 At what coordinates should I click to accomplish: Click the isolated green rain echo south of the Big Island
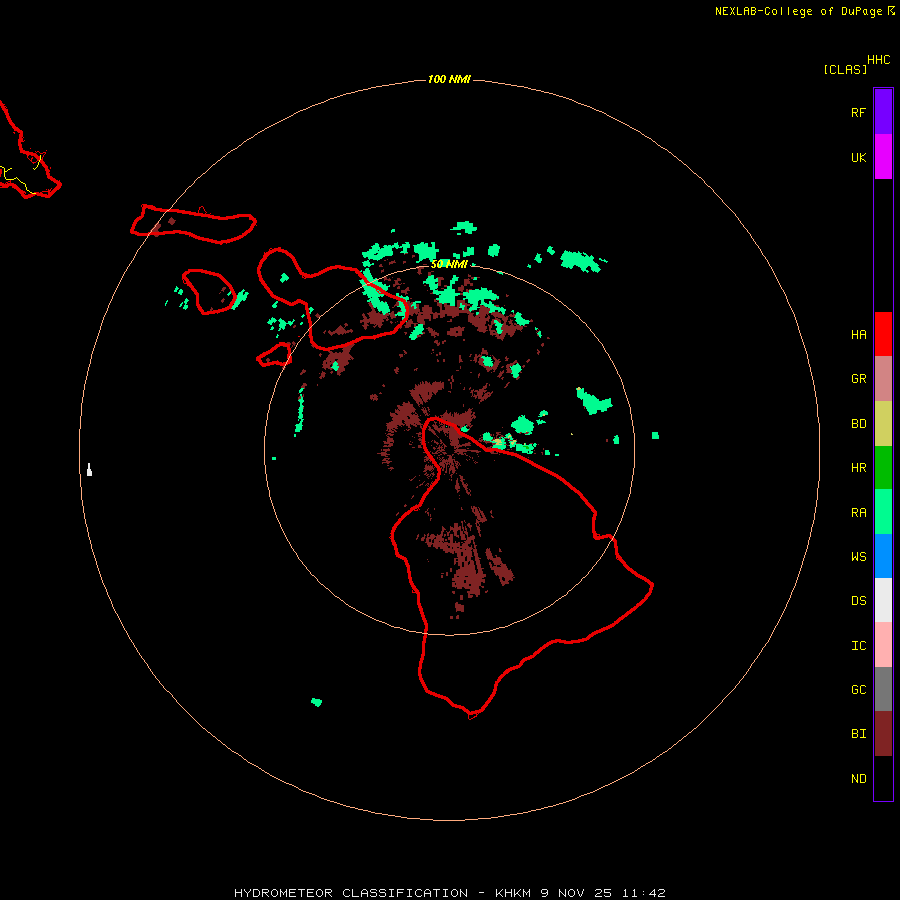(x=316, y=701)
